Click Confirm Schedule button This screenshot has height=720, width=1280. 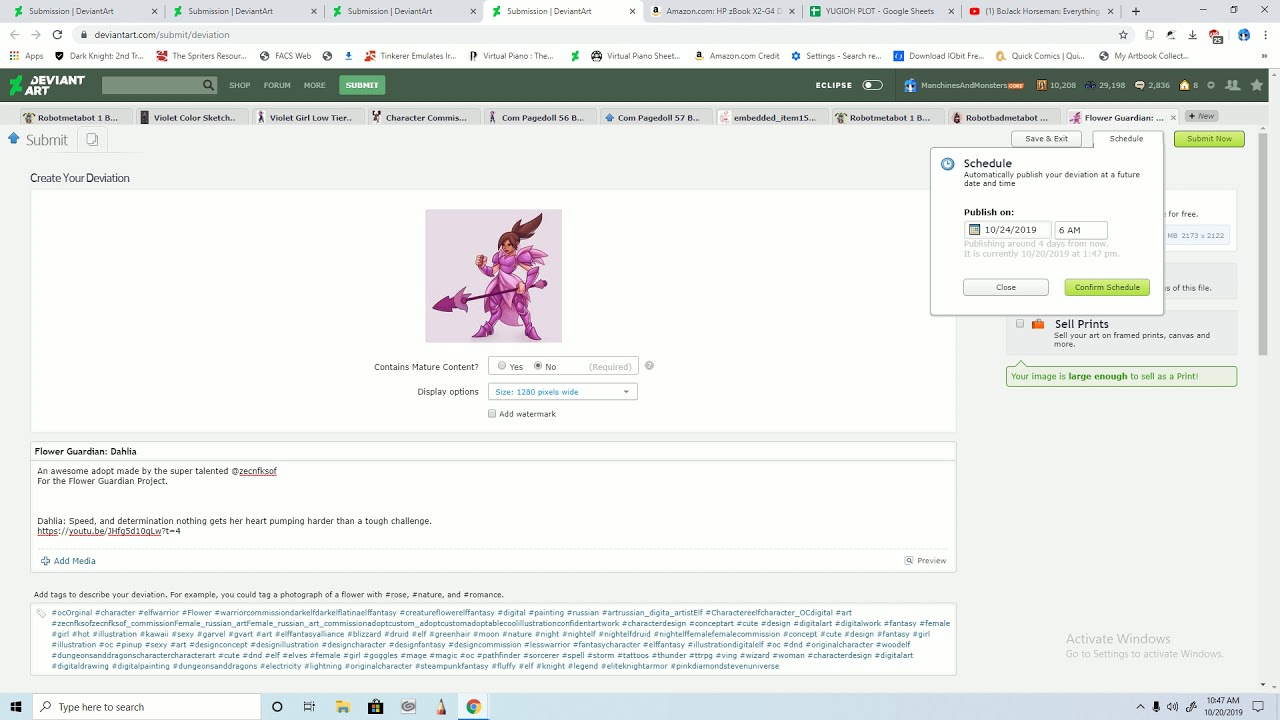point(1107,287)
